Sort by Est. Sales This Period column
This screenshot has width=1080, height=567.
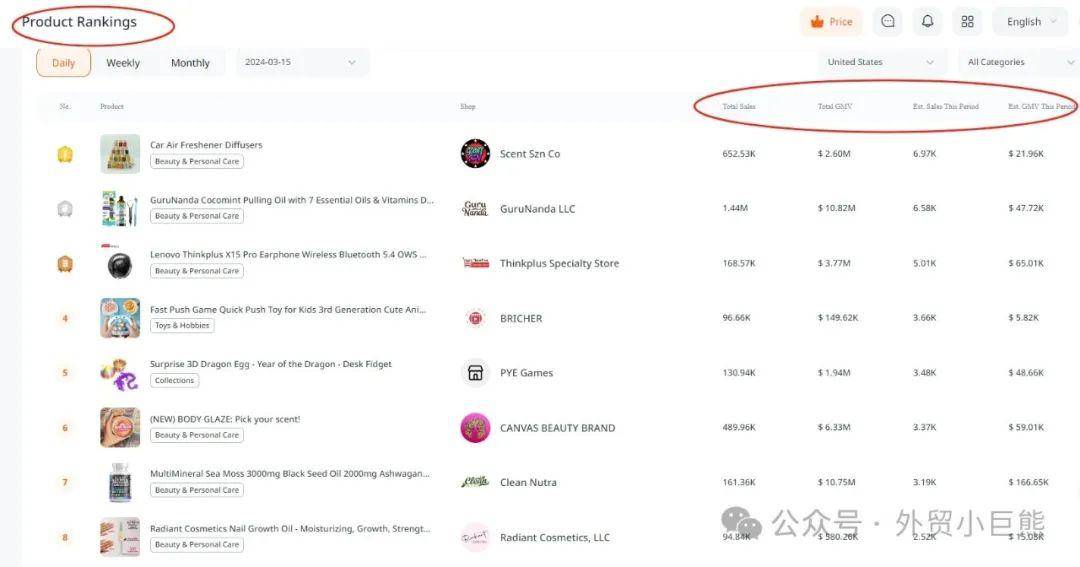(946, 107)
